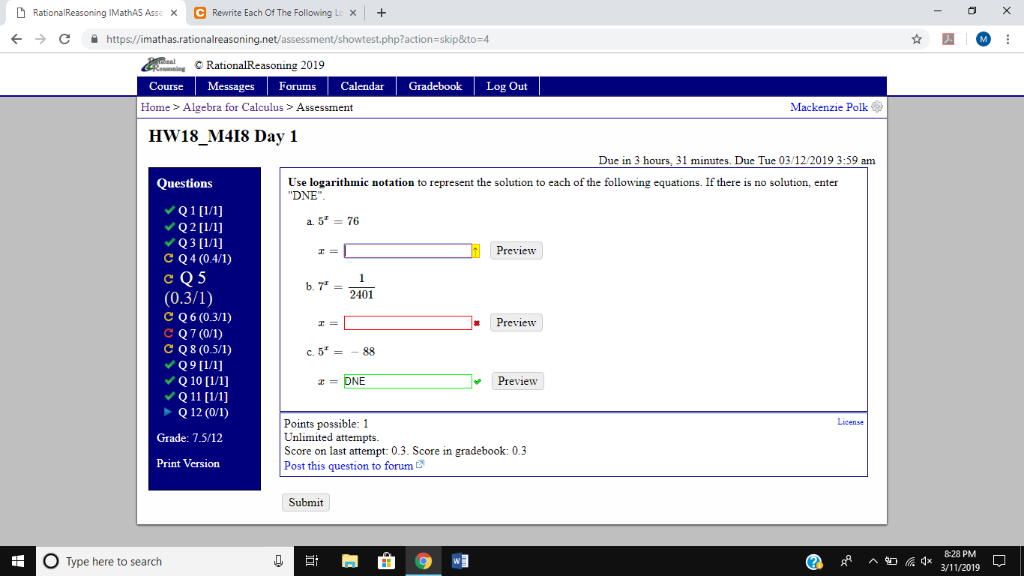Open Word from the taskbar
The height and width of the screenshot is (576, 1024).
pos(459,560)
